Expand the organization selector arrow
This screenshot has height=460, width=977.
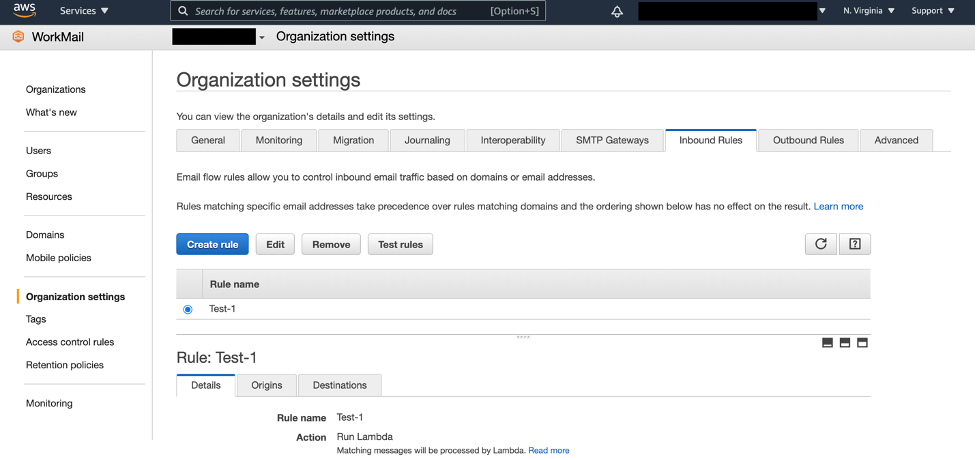tap(262, 38)
